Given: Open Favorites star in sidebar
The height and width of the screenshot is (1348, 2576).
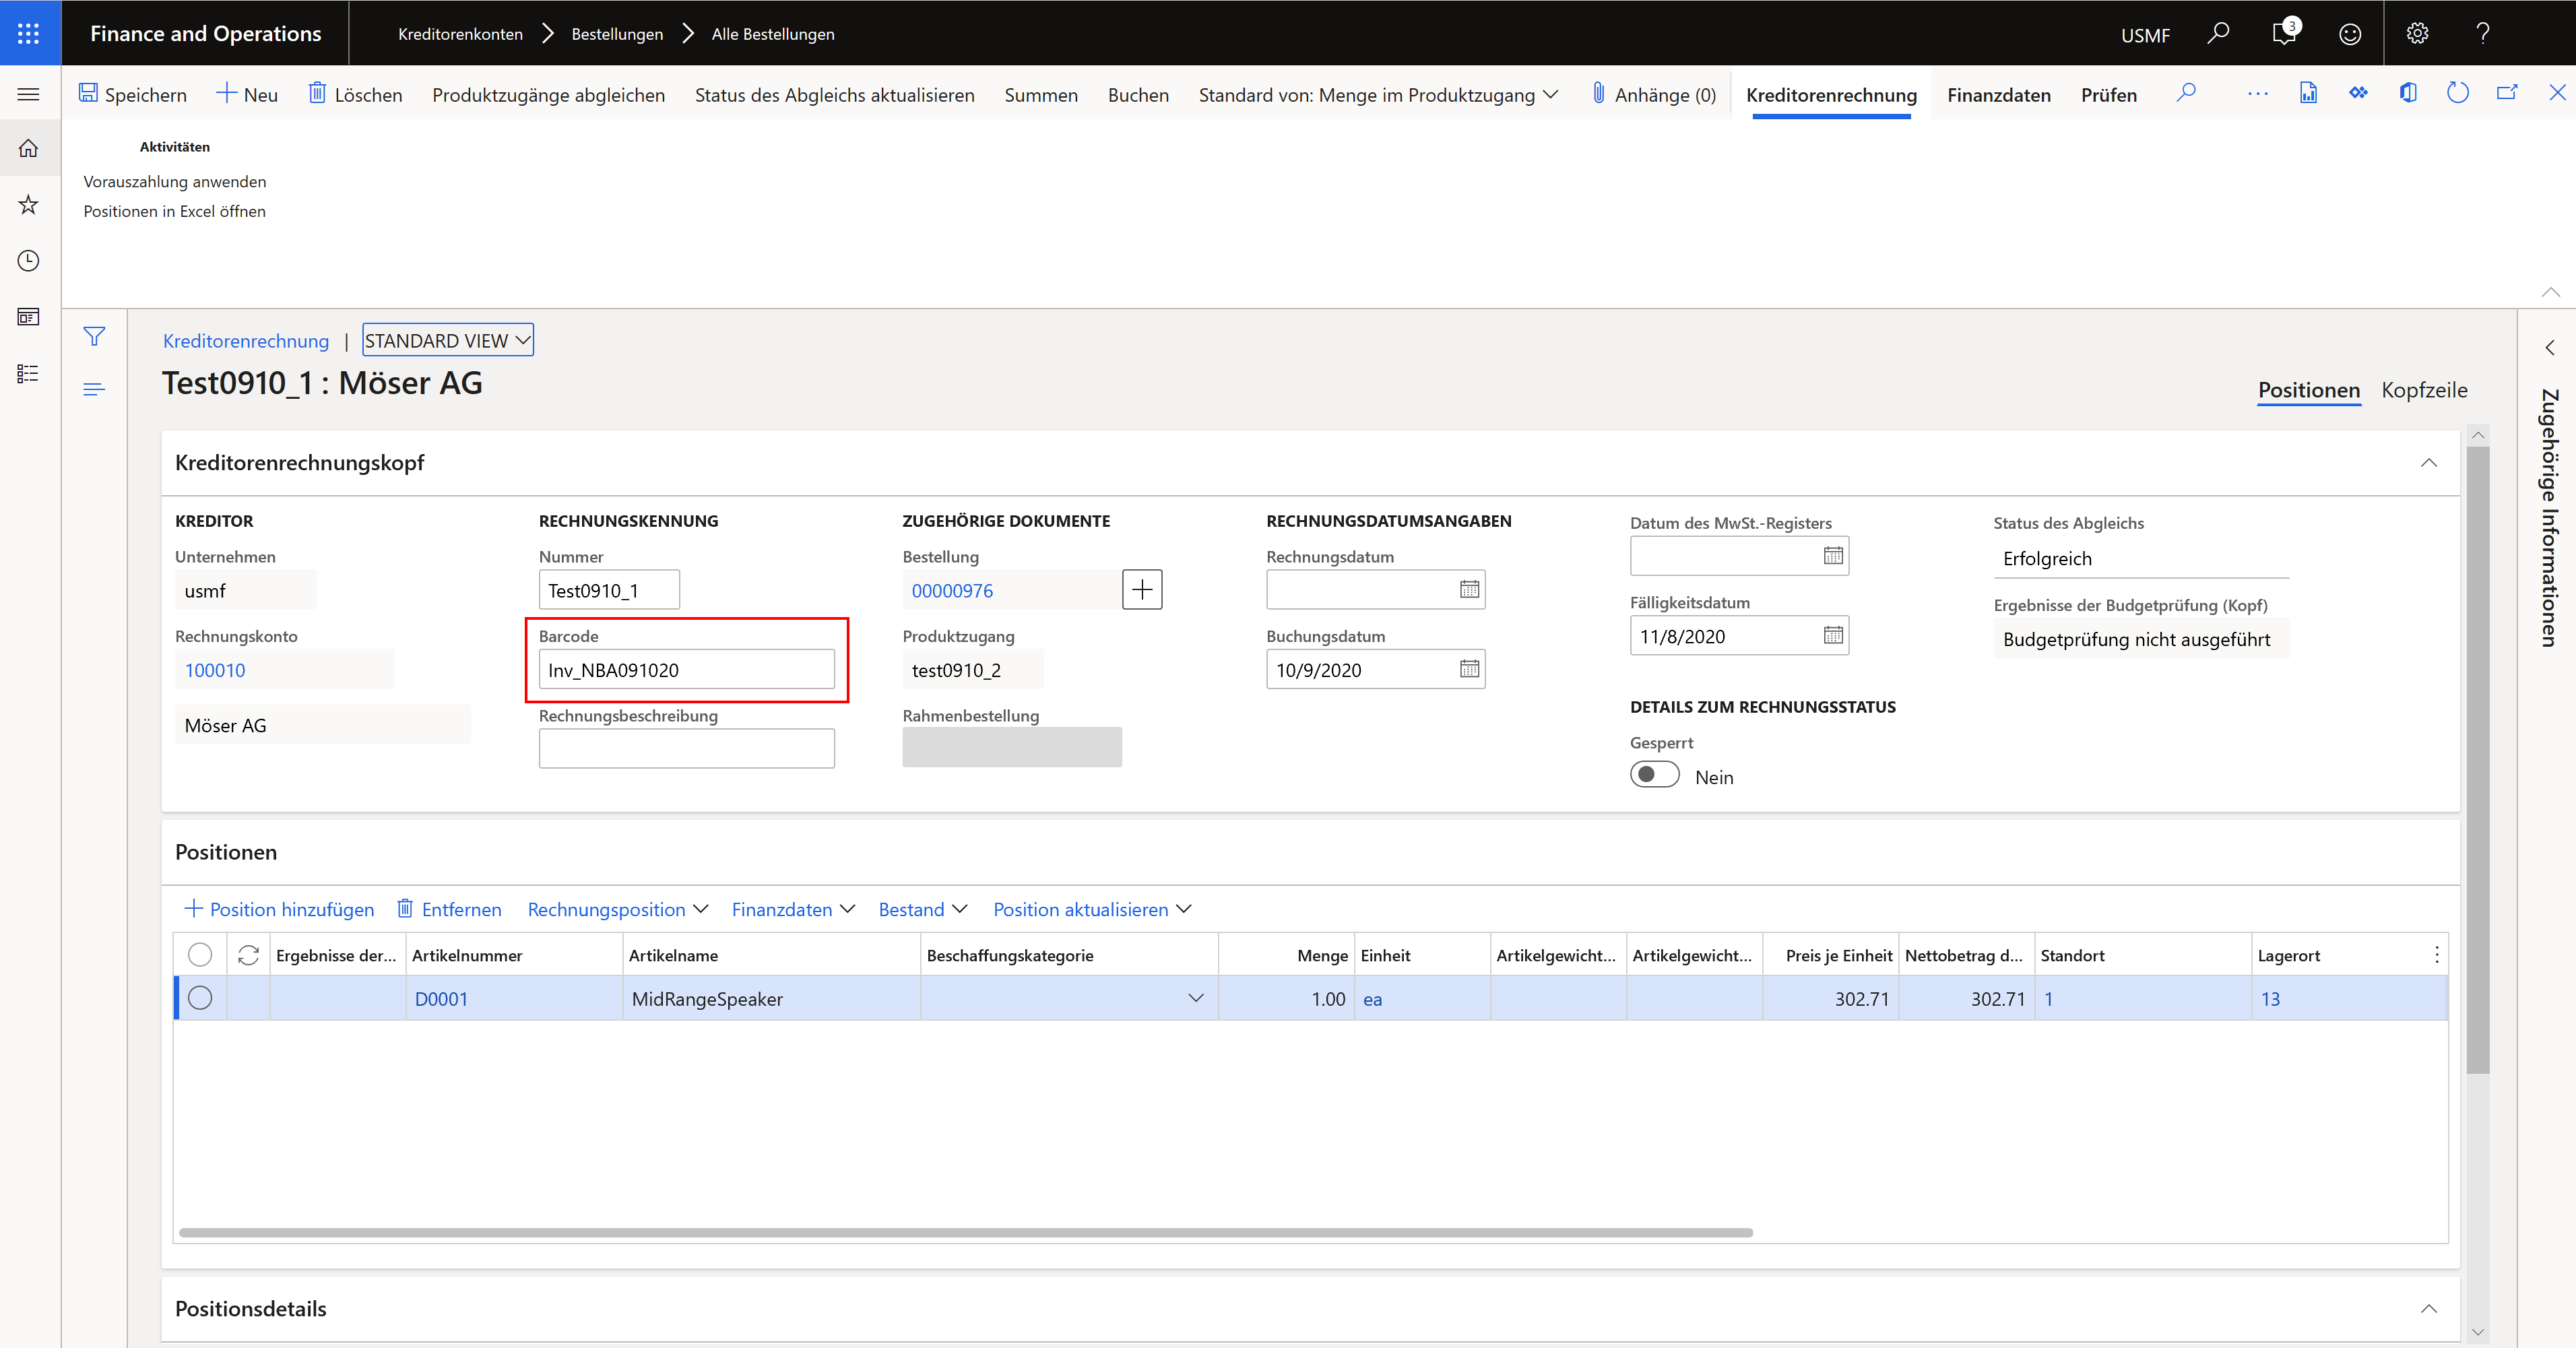Looking at the screenshot, I should 29,205.
